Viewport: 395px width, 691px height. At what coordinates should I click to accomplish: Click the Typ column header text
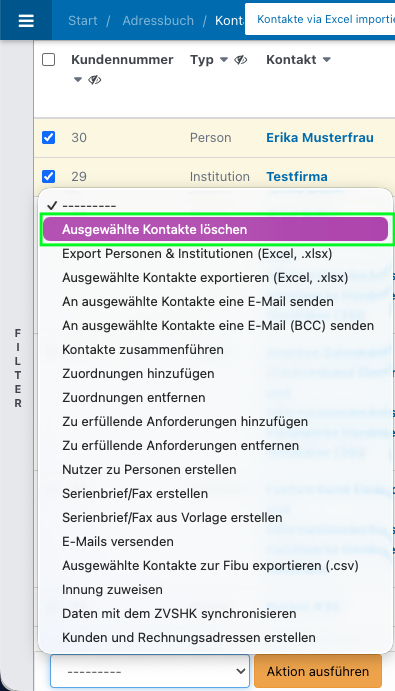(x=202, y=59)
